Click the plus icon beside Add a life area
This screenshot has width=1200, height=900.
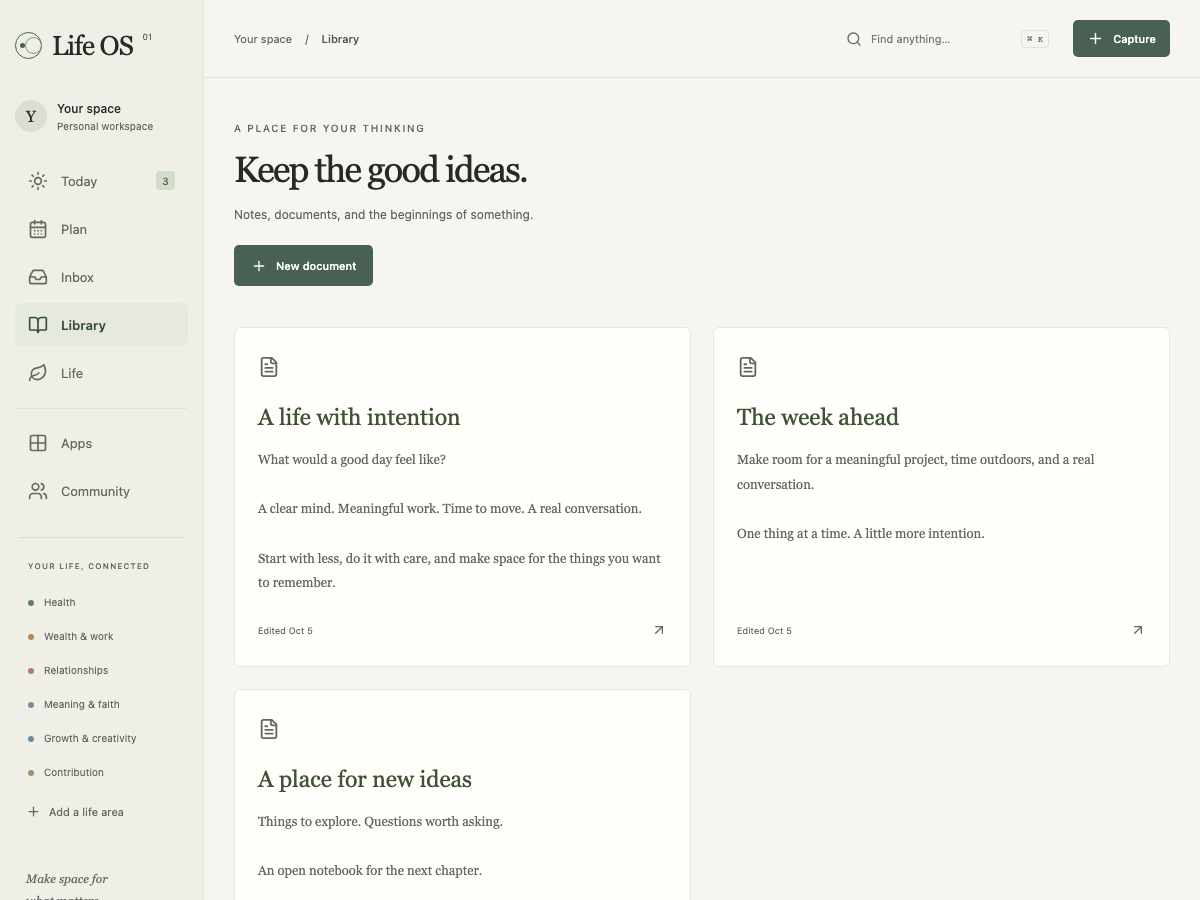(33, 812)
